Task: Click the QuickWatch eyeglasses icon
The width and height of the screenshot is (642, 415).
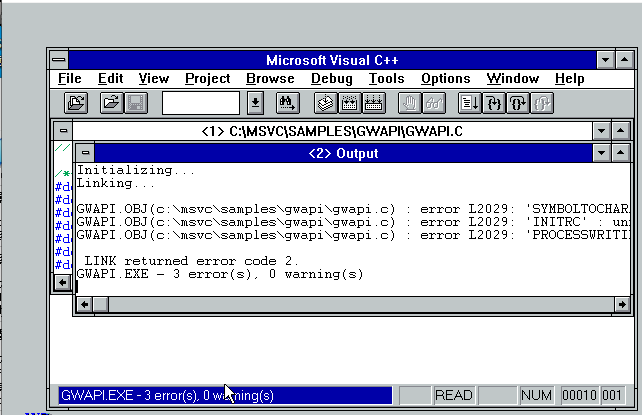Action: tap(434, 103)
